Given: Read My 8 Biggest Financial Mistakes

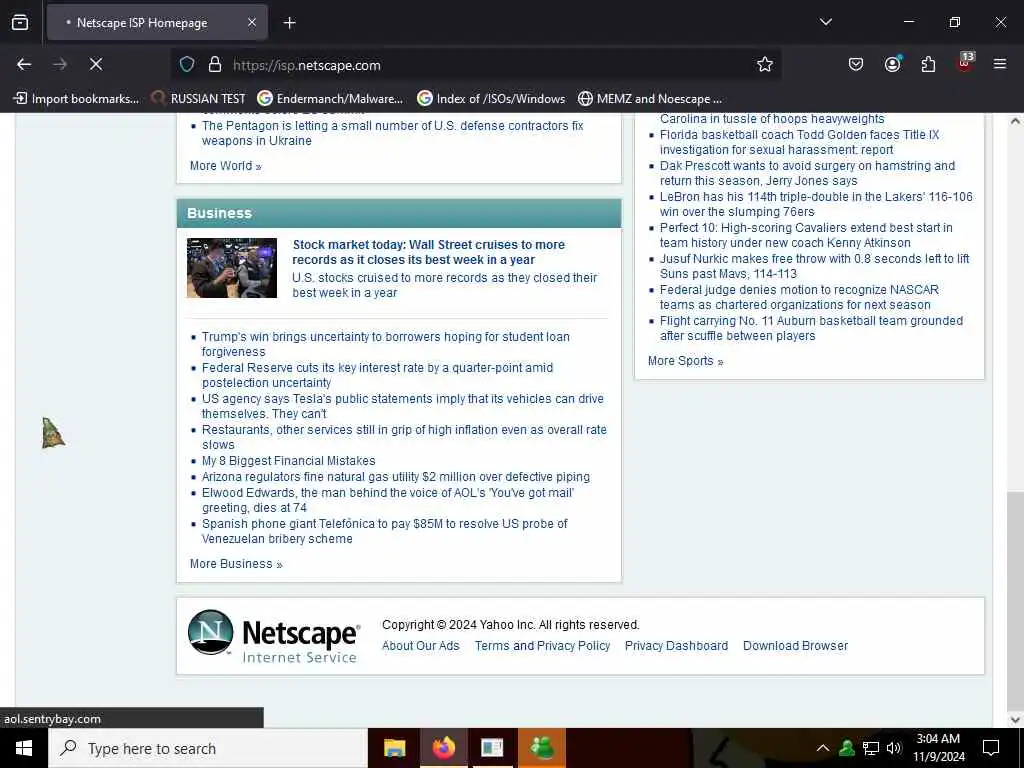Looking at the screenshot, I should click(x=289, y=461).
